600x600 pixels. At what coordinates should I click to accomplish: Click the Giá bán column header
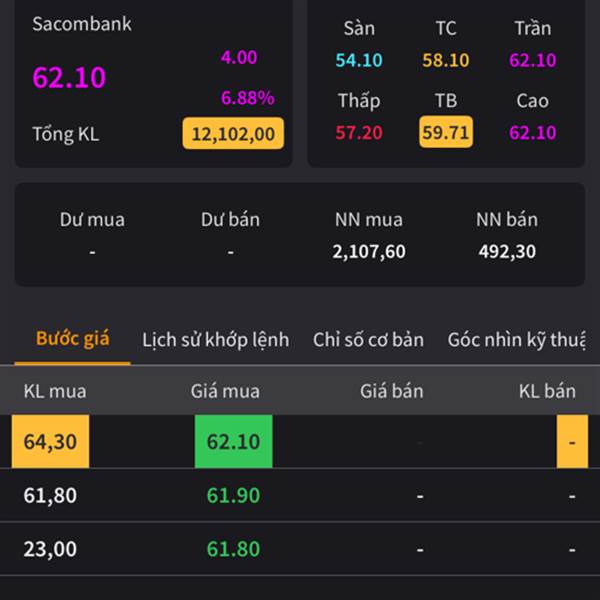coord(392,391)
